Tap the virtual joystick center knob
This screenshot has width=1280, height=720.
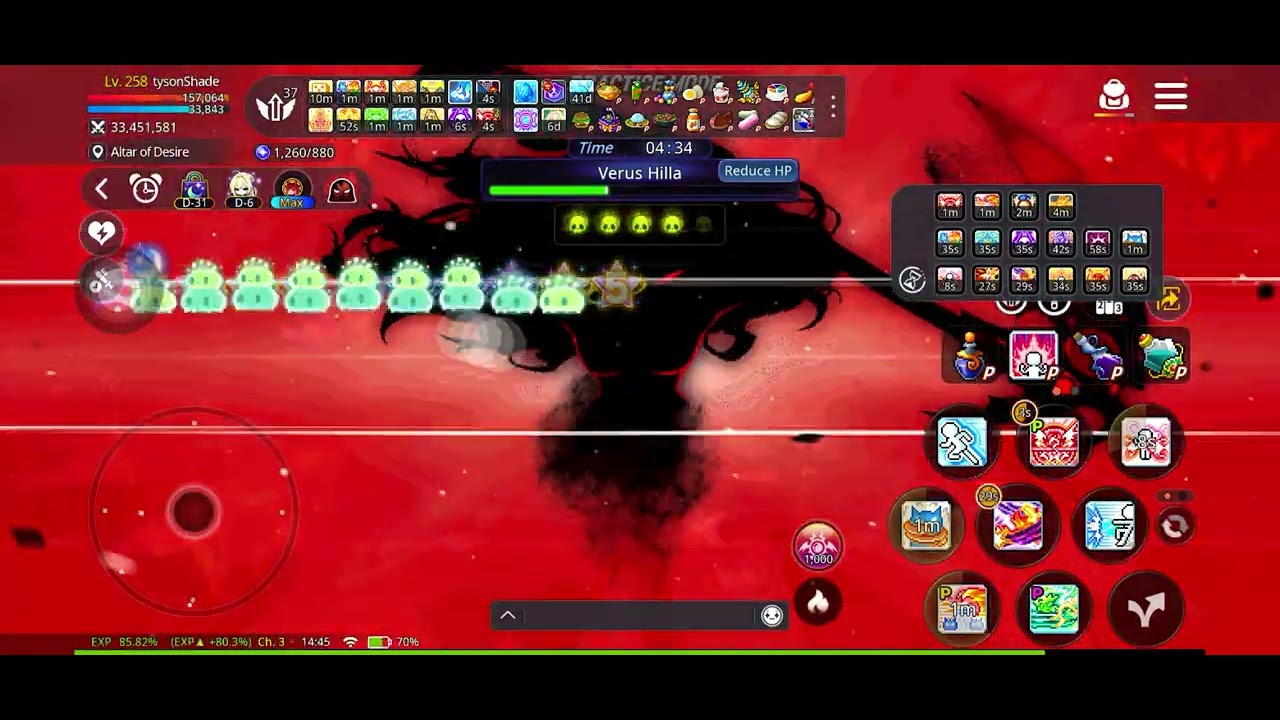193,511
